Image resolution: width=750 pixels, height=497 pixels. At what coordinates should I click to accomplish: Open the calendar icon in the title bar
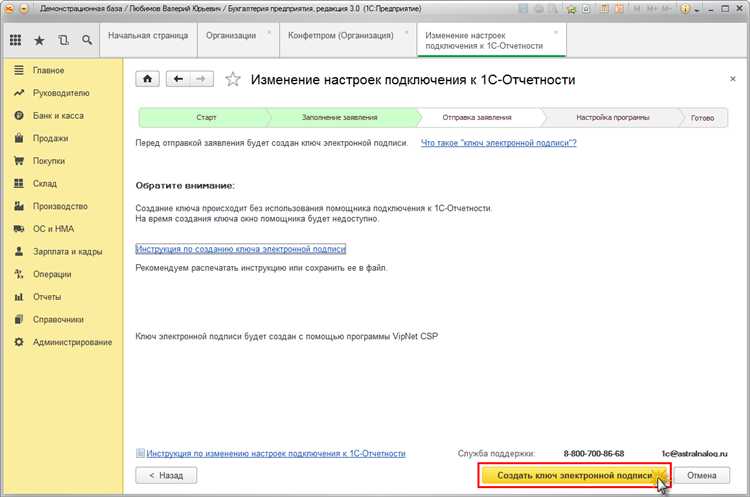619,9
